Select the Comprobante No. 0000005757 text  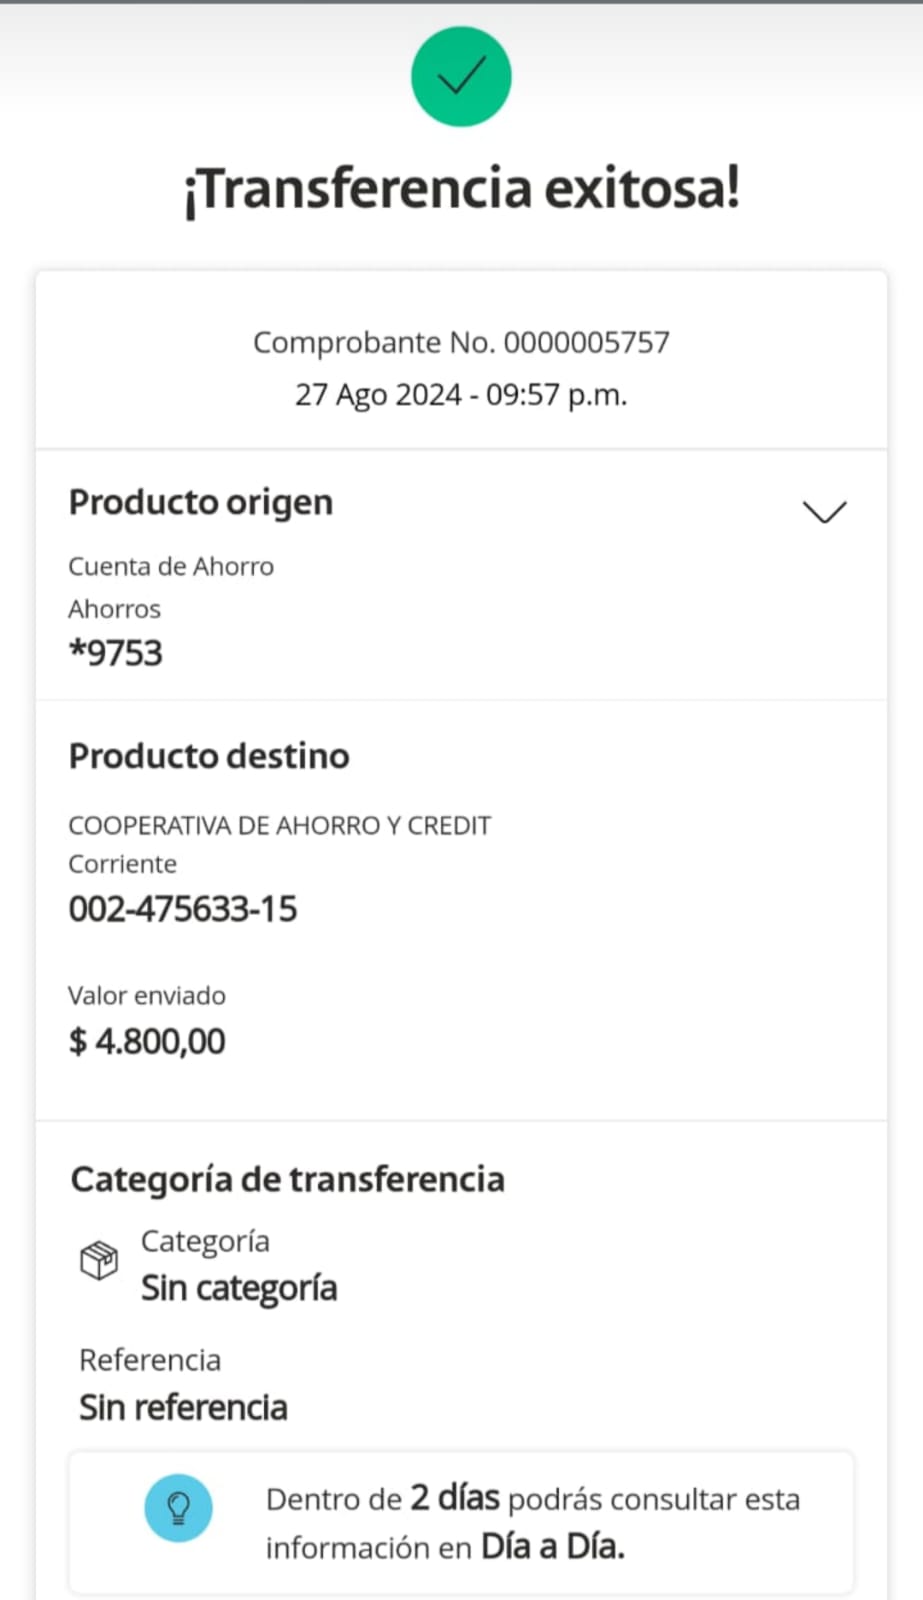click(461, 343)
